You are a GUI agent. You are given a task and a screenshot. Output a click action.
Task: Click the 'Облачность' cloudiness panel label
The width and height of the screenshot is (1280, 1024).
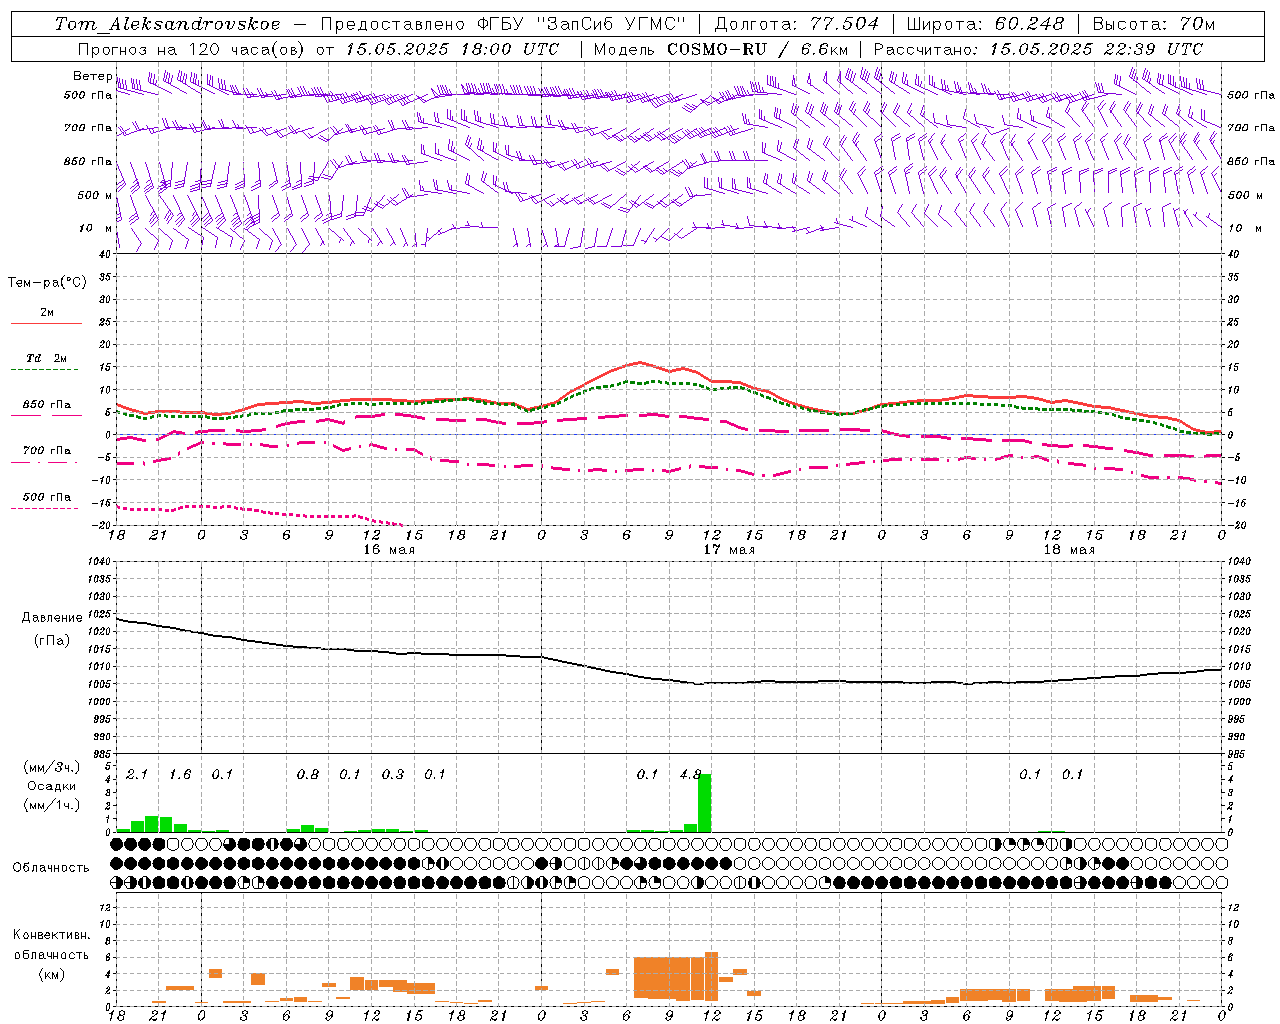coord(51,867)
